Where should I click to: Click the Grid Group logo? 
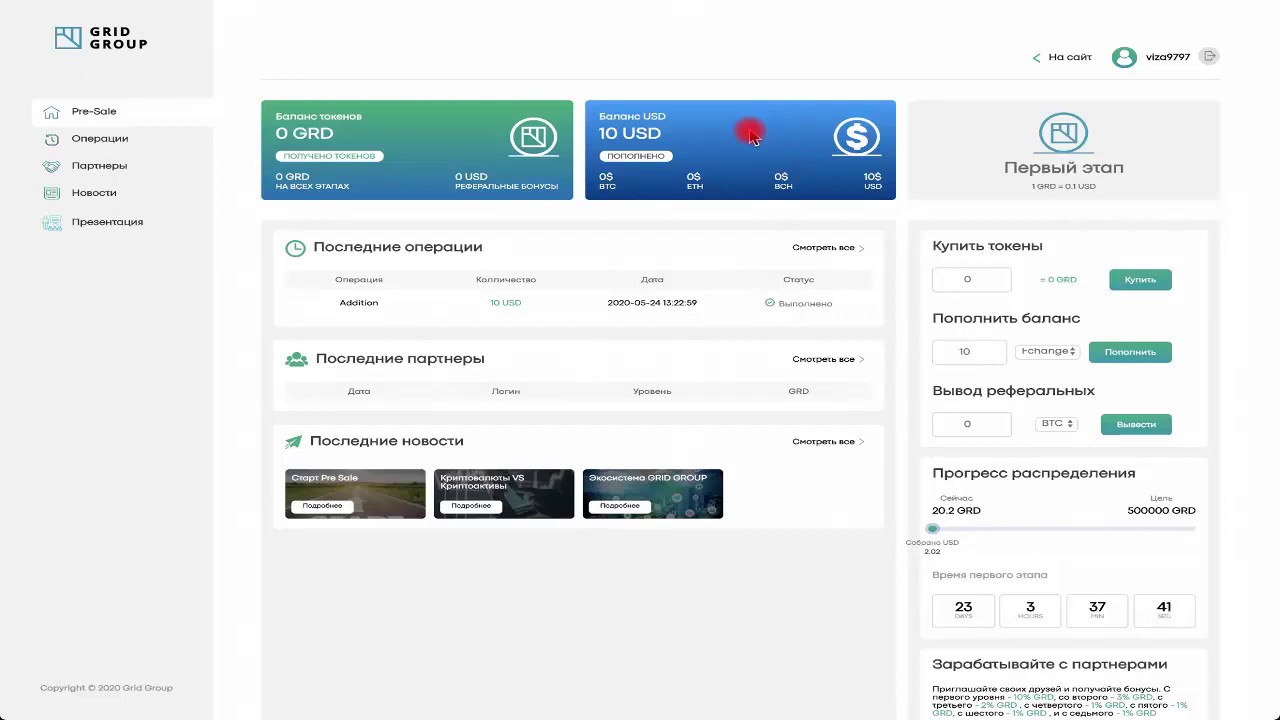tap(101, 38)
